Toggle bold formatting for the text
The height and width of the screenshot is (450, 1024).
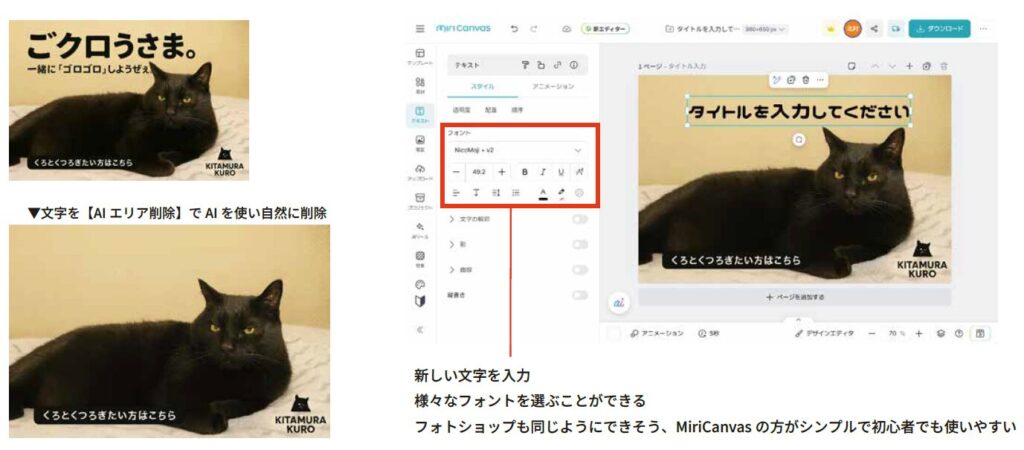click(x=524, y=172)
